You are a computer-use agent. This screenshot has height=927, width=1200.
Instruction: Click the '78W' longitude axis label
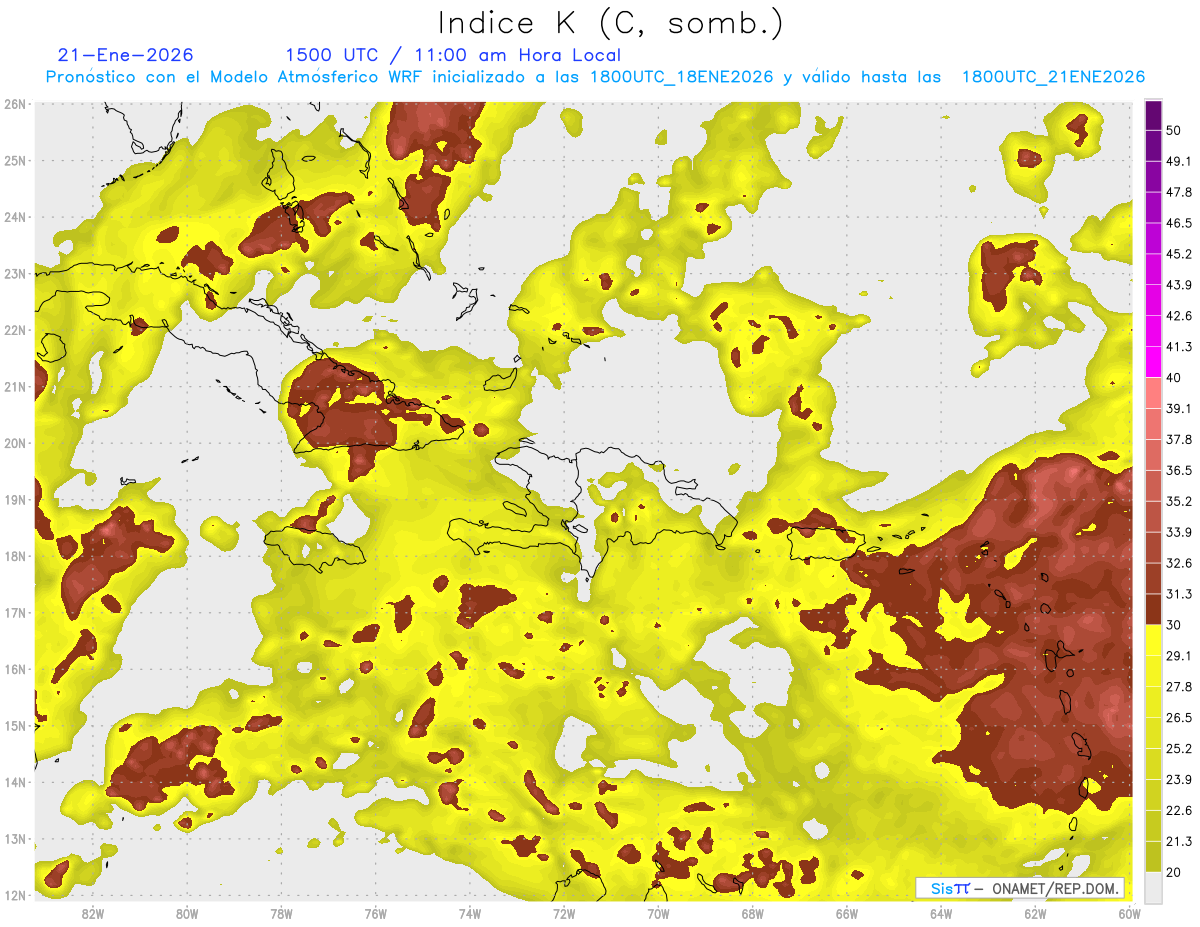click(281, 913)
